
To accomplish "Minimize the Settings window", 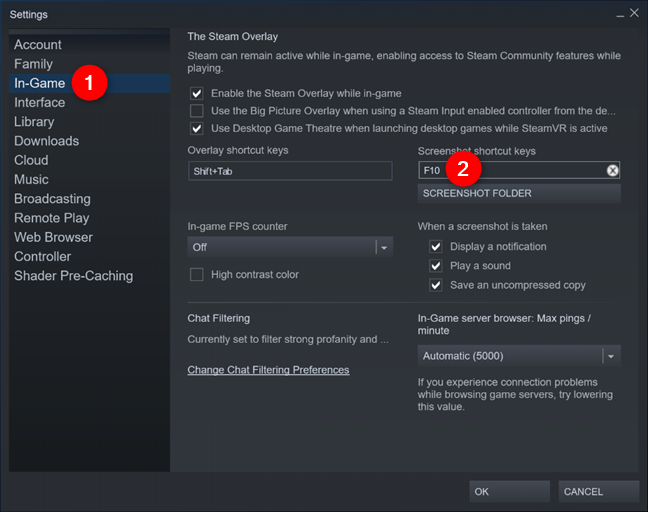I will click(620, 14).
